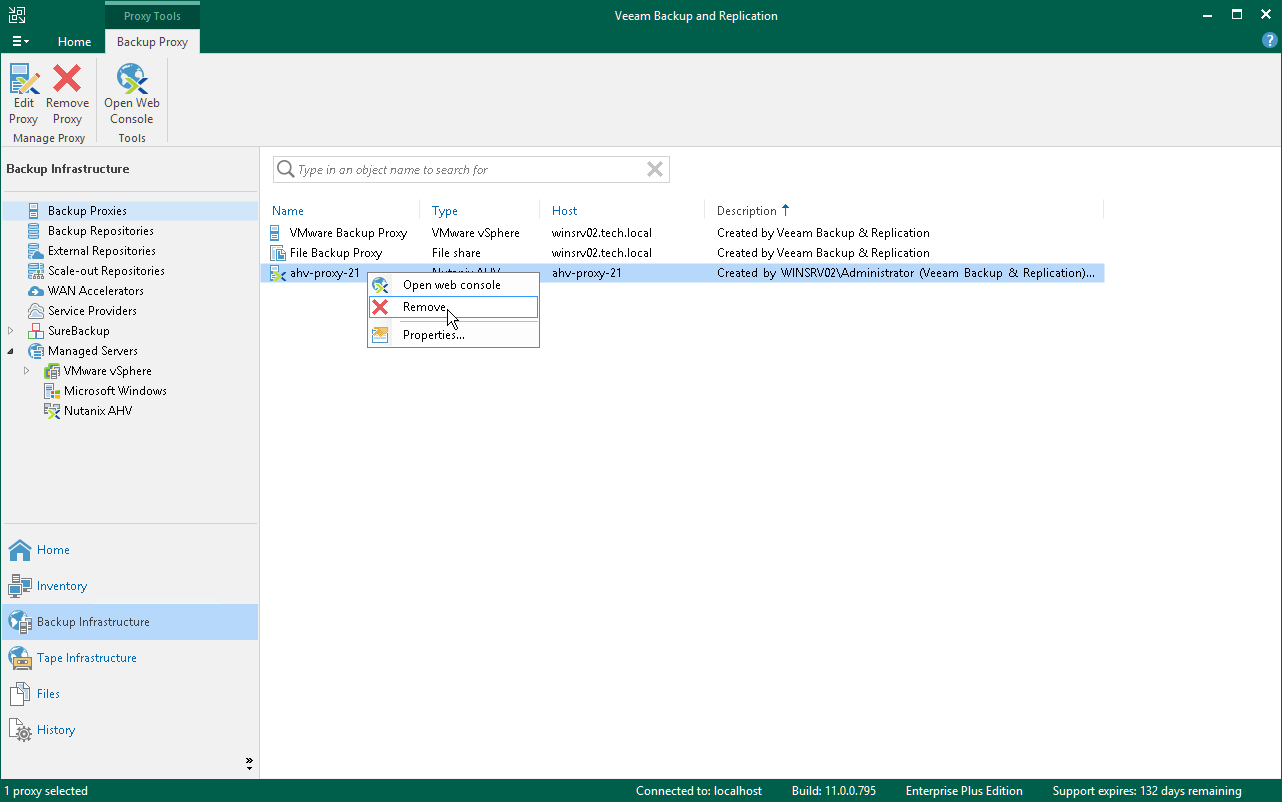Click the Nutanix AHV tree icon
This screenshot has height=802, width=1282.
click(51, 411)
